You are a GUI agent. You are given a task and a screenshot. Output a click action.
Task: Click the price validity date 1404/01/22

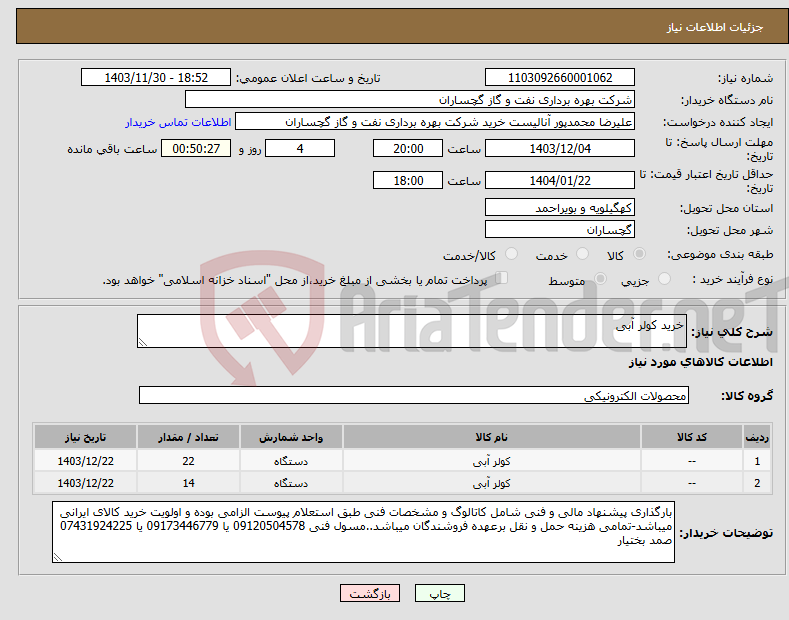tap(560, 180)
